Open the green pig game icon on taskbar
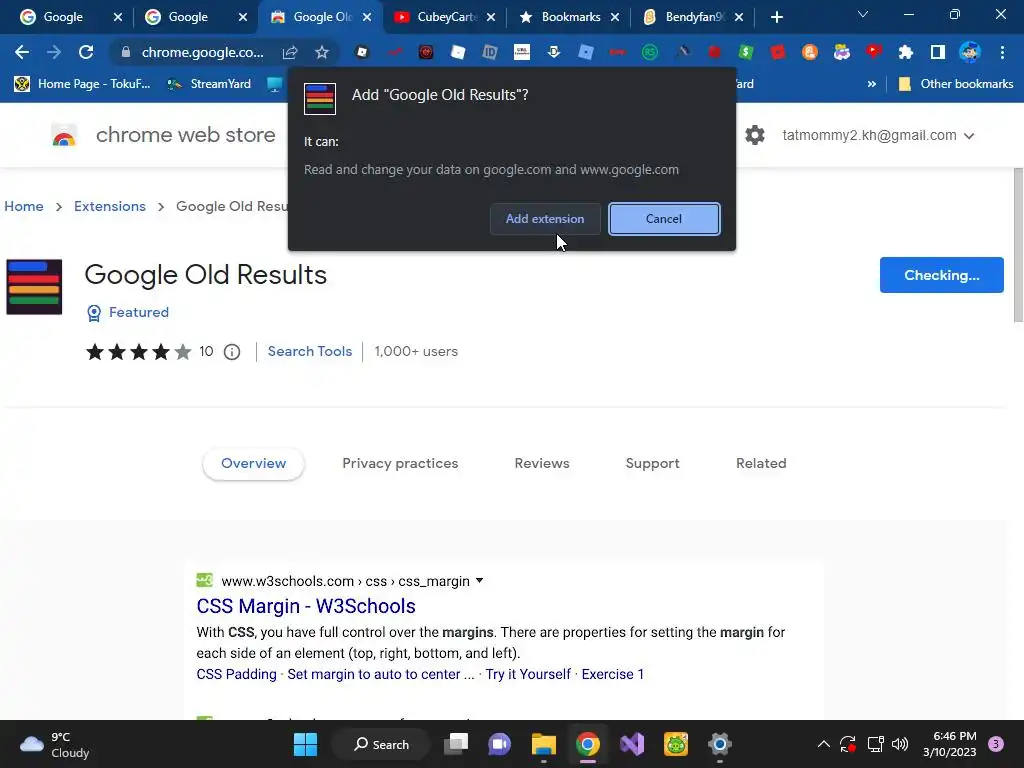 click(x=676, y=744)
